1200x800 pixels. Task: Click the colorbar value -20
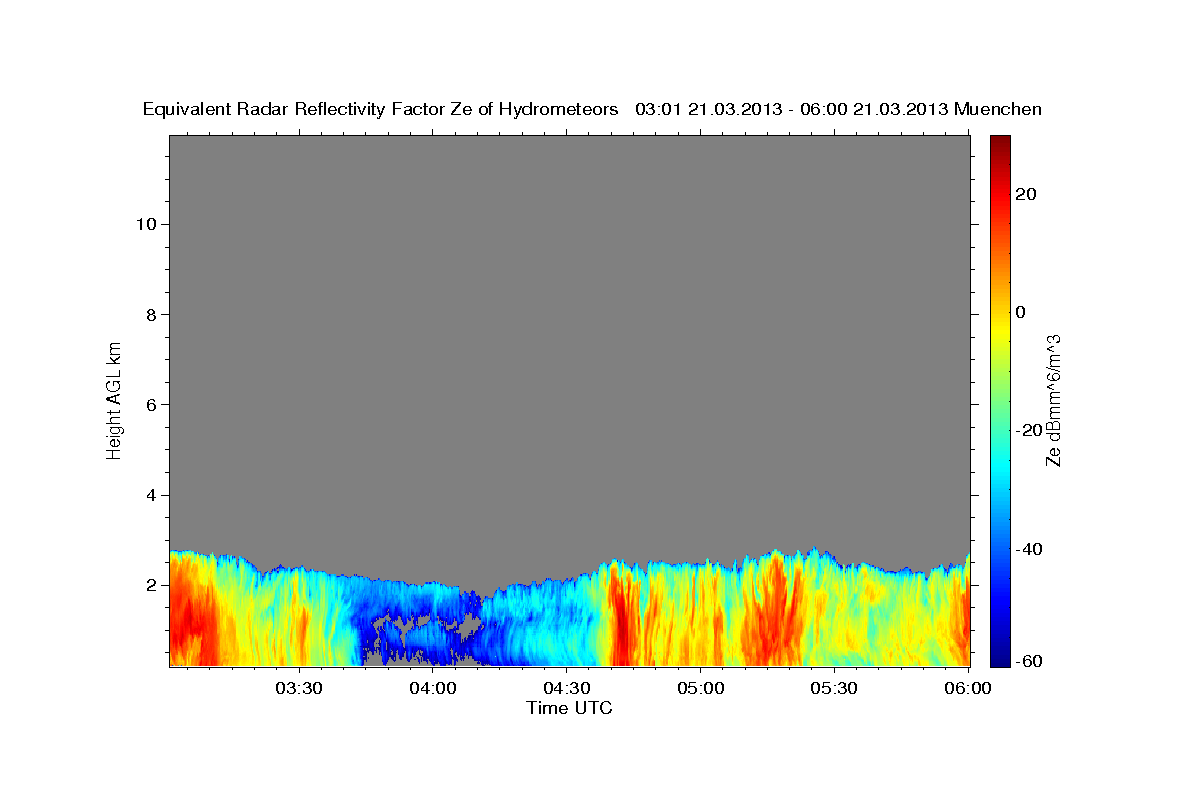click(1028, 431)
